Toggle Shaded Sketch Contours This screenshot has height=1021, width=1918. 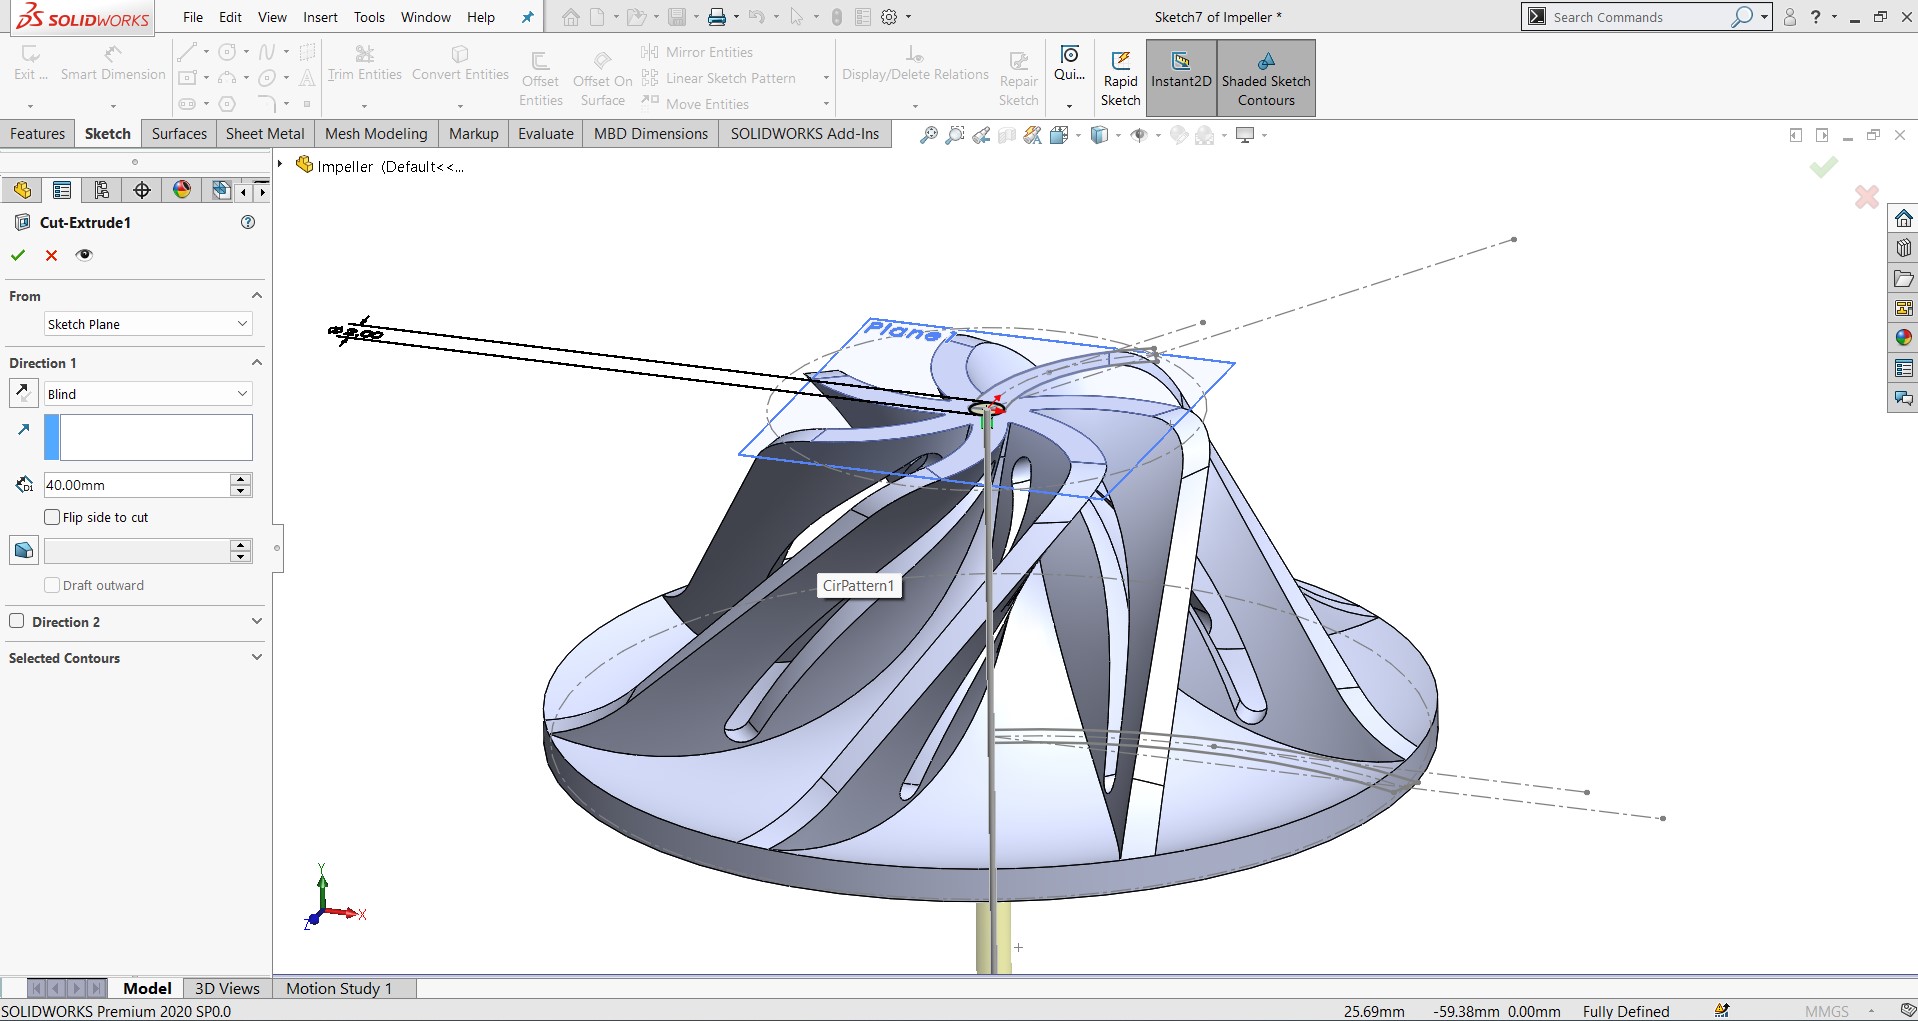1266,78
